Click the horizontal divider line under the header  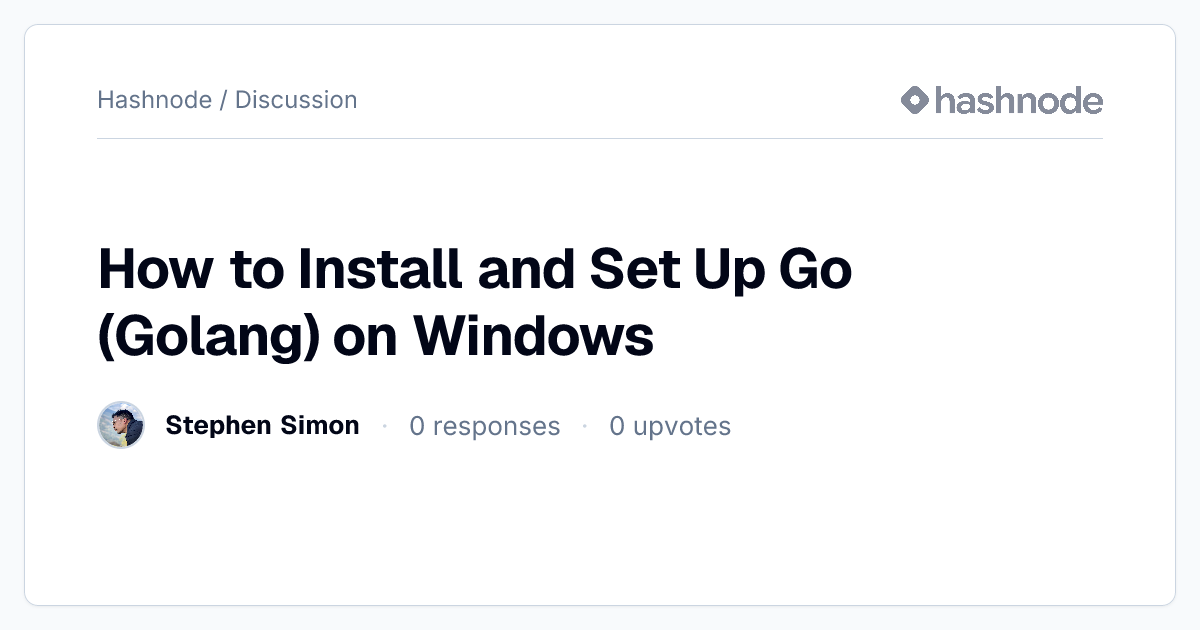point(600,138)
